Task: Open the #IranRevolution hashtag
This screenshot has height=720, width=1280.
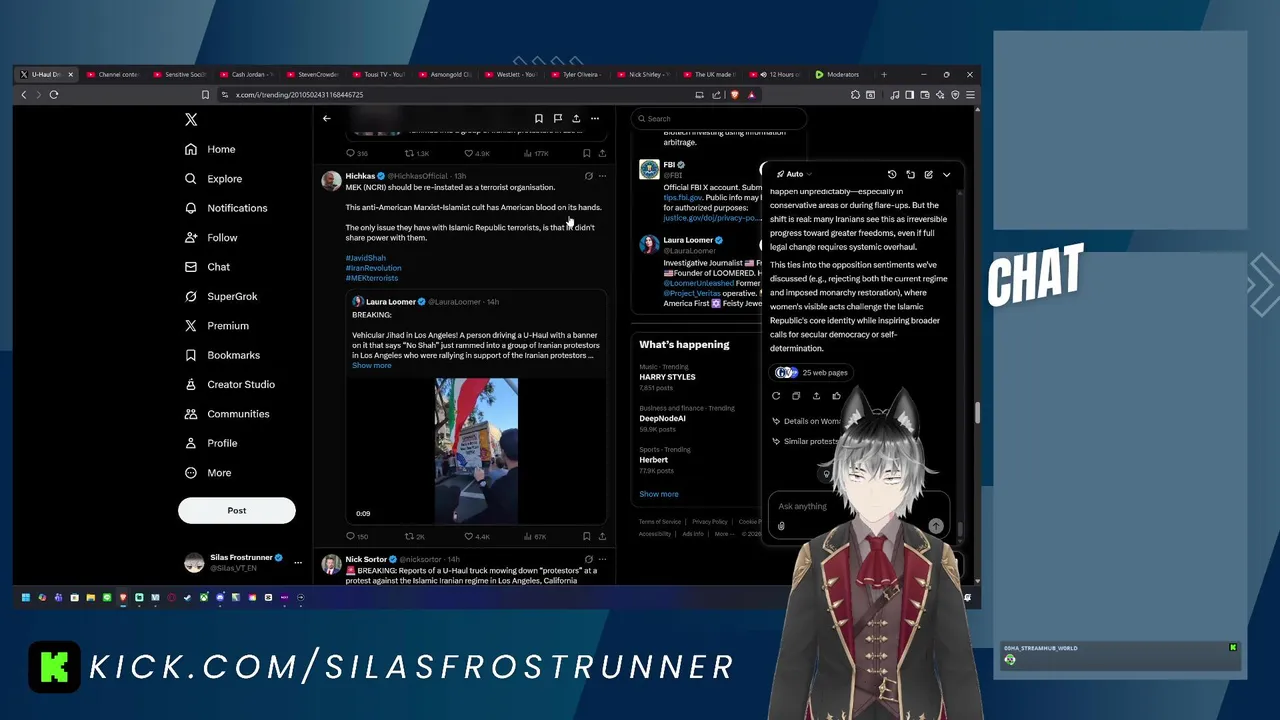Action: click(x=373, y=268)
